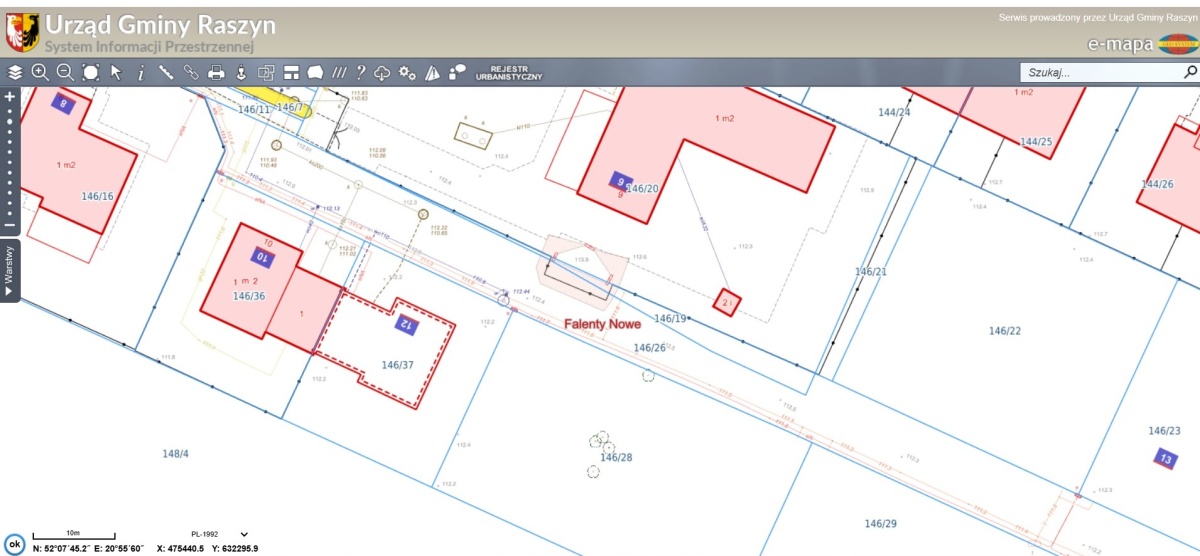Print the map with printer icon
The image size is (1200, 556).
[x=216, y=72]
